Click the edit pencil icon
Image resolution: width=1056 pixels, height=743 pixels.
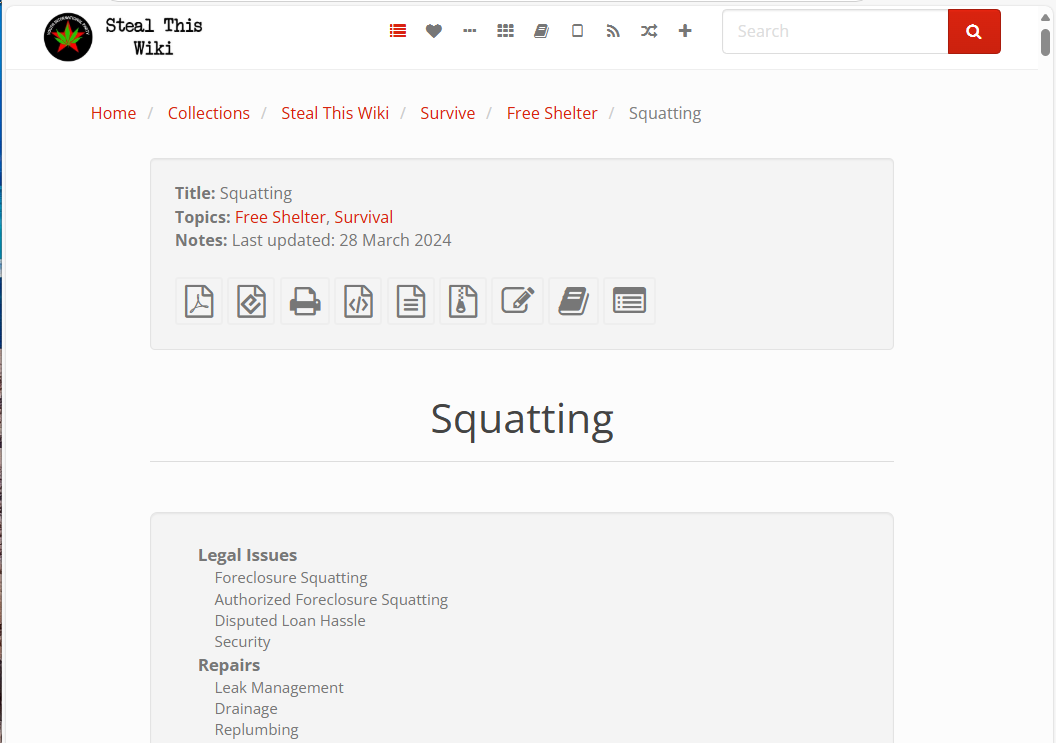pyautogui.click(x=517, y=301)
